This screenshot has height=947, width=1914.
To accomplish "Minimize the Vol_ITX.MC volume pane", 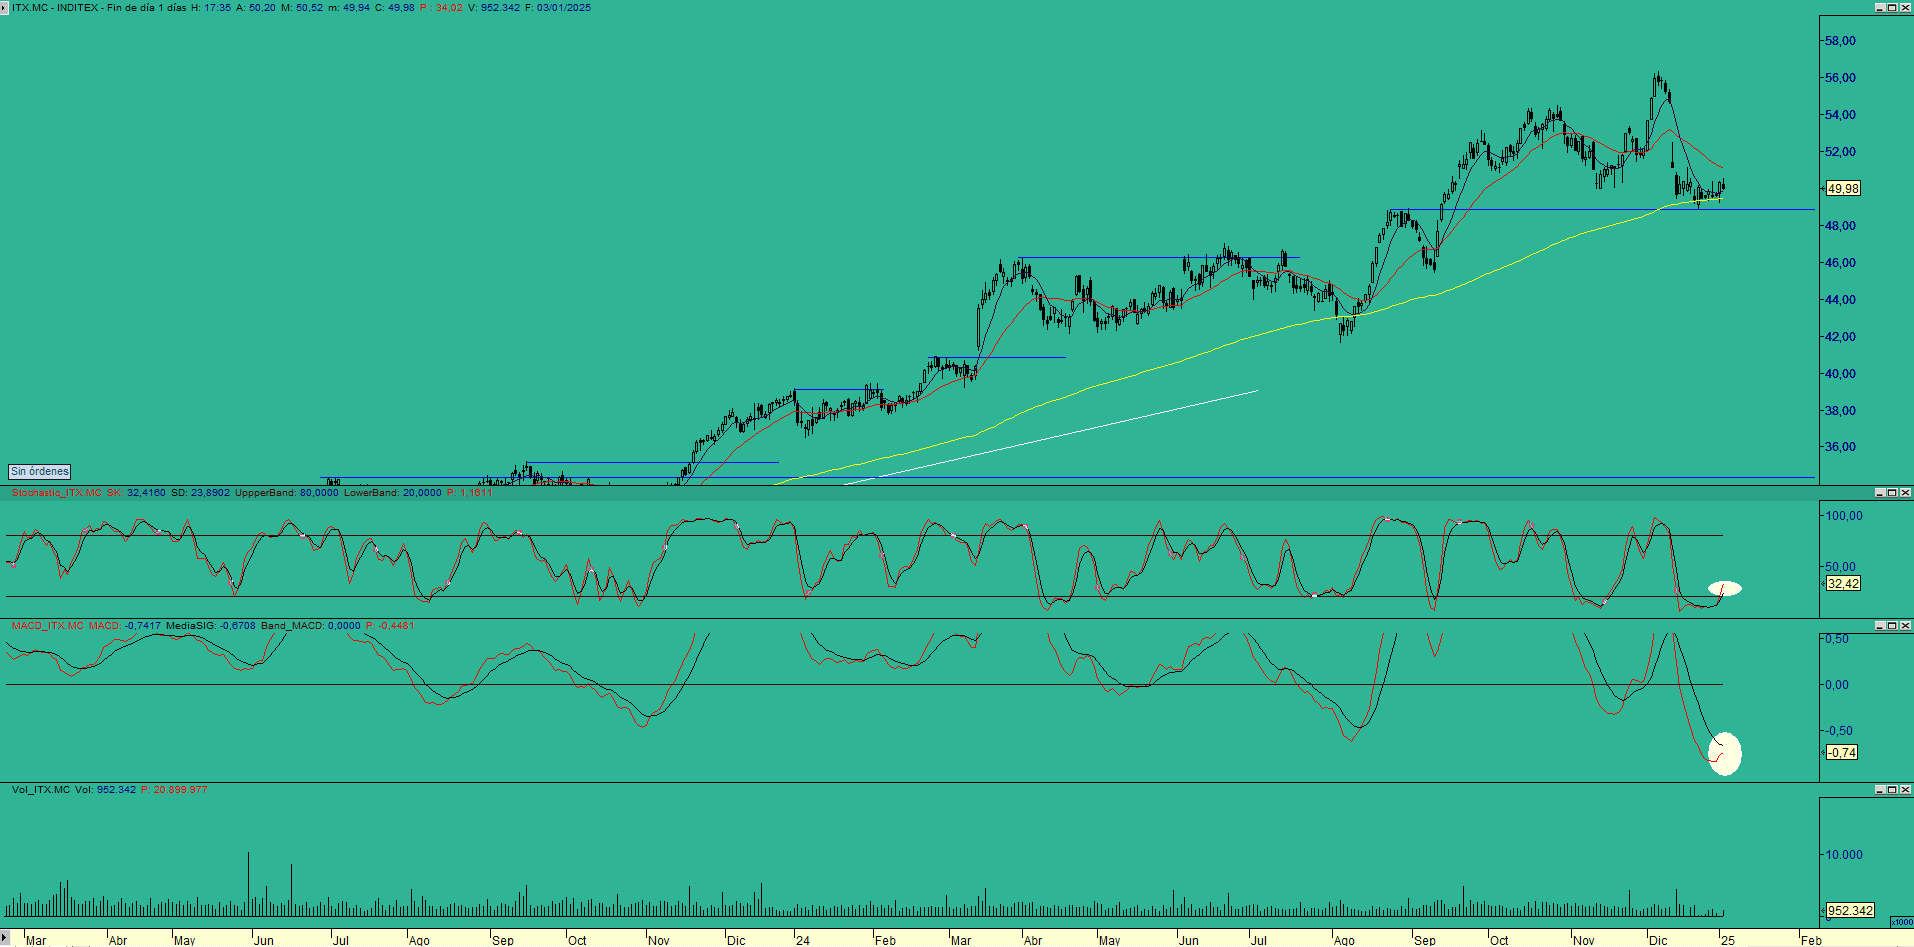I will (x=1879, y=789).
